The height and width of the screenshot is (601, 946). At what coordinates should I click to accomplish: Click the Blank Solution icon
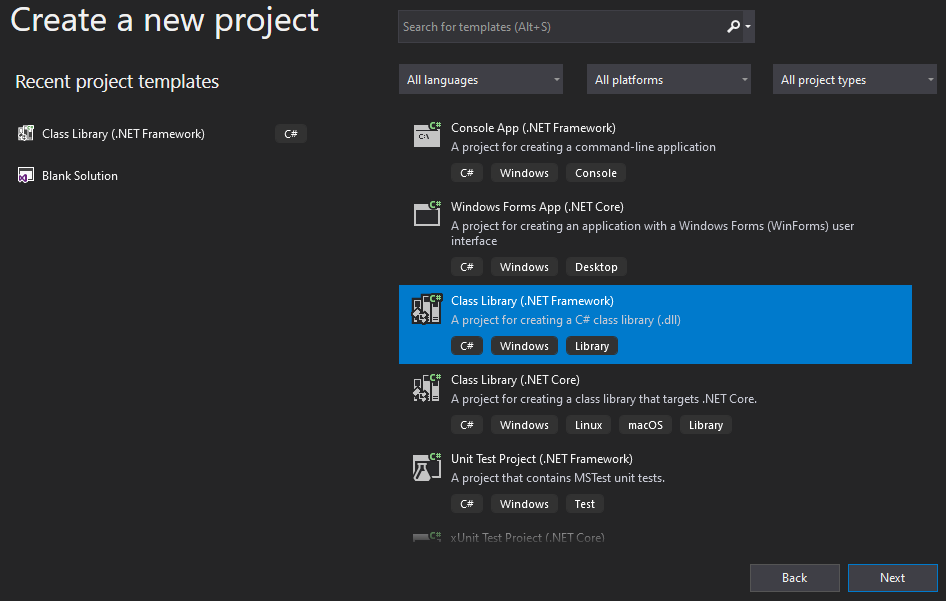click(x=26, y=176)
